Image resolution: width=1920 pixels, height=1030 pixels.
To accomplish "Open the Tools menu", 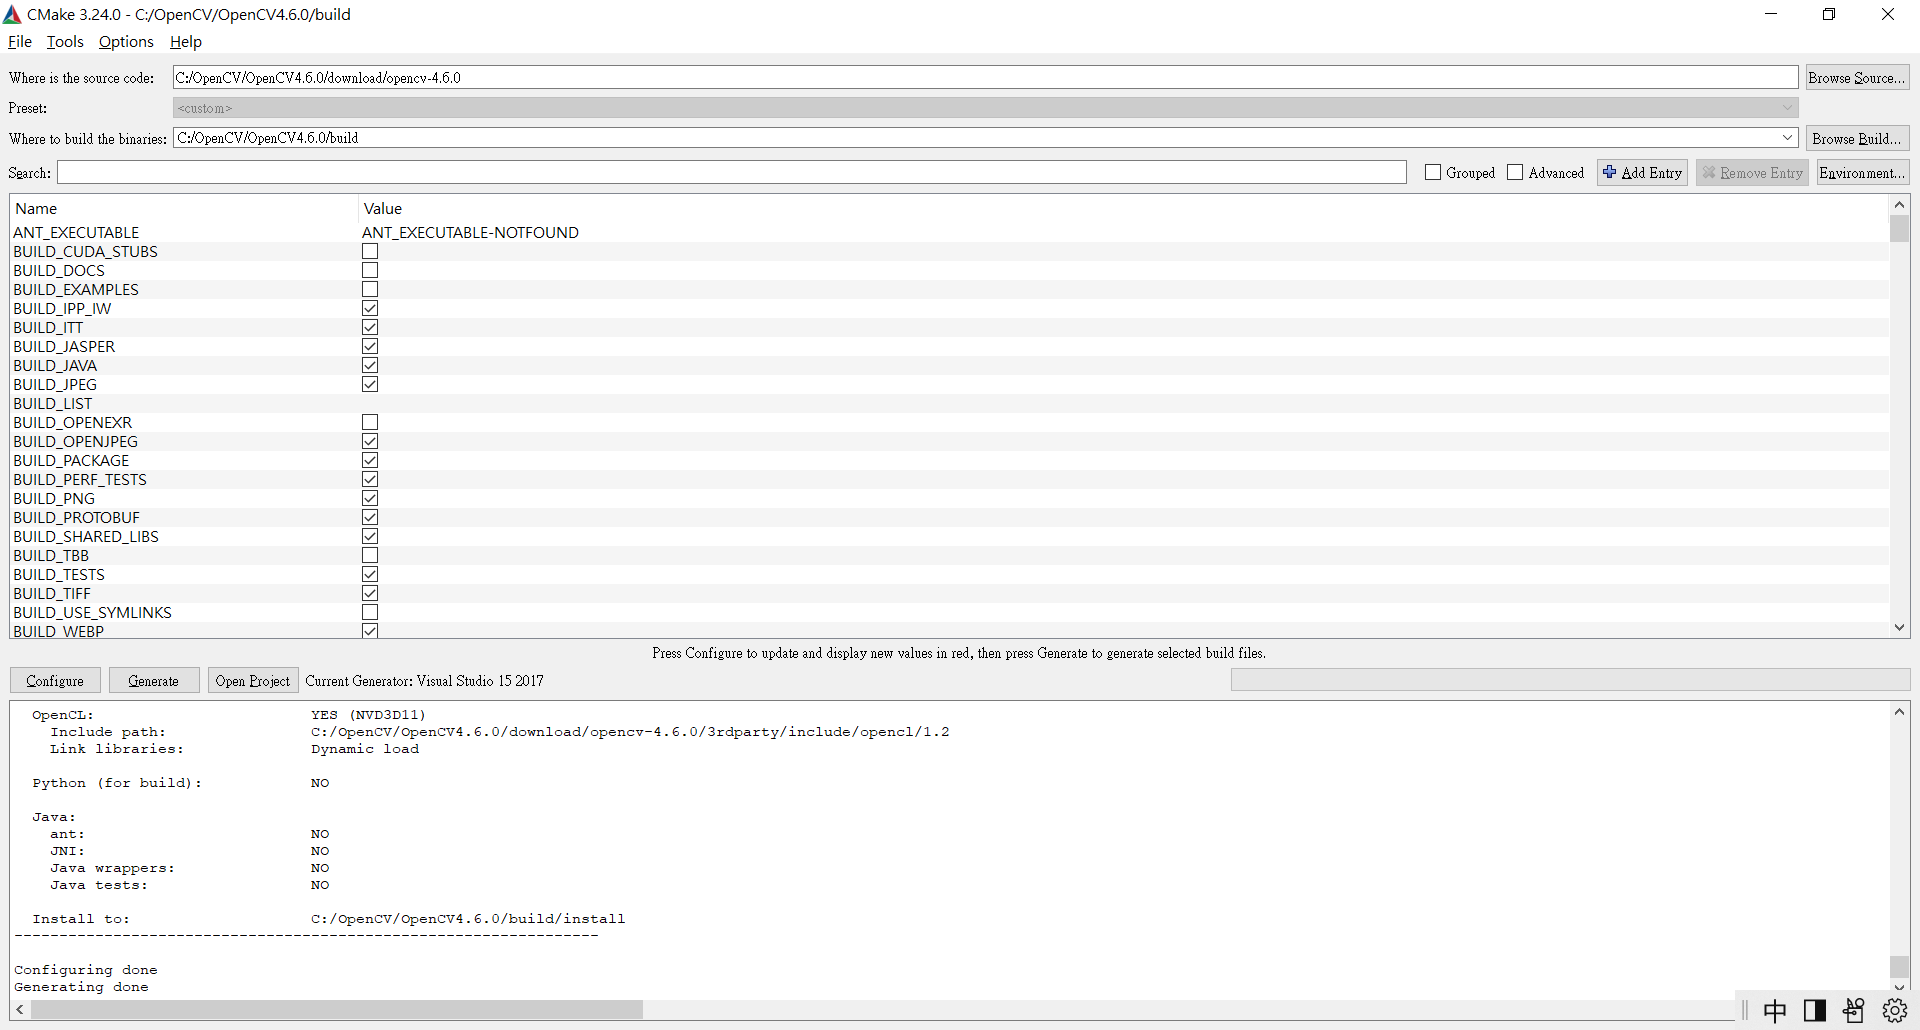I will (x=65, y=42).
